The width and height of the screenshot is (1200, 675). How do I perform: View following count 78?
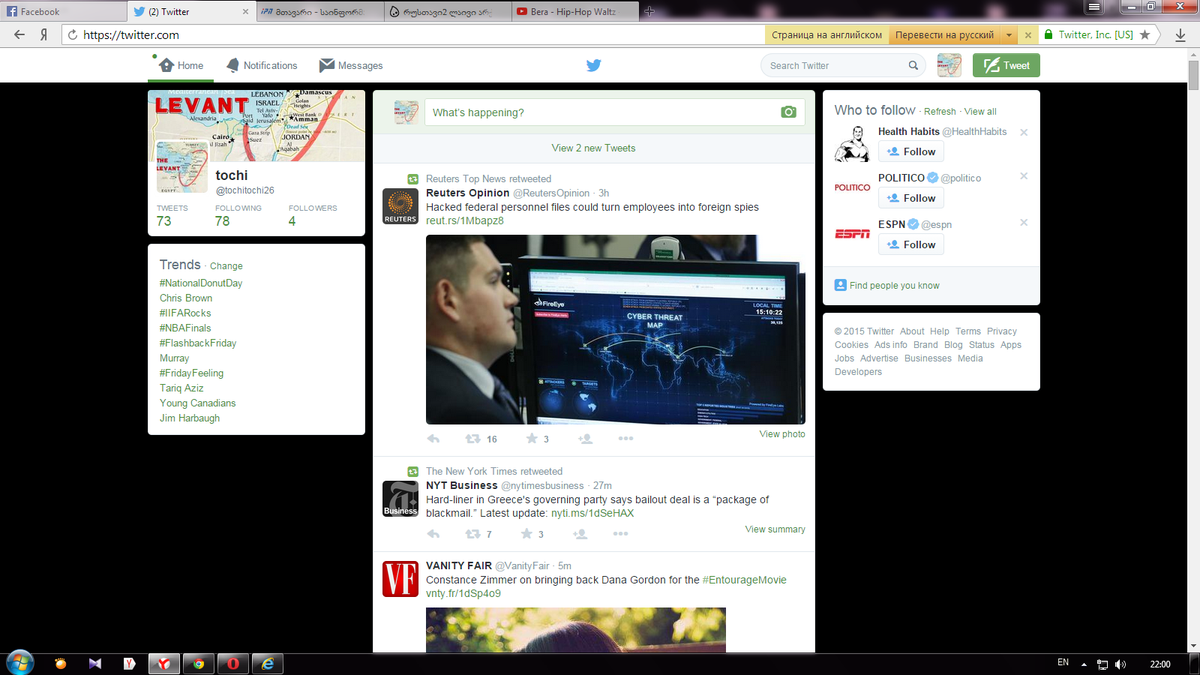(222, 221)
